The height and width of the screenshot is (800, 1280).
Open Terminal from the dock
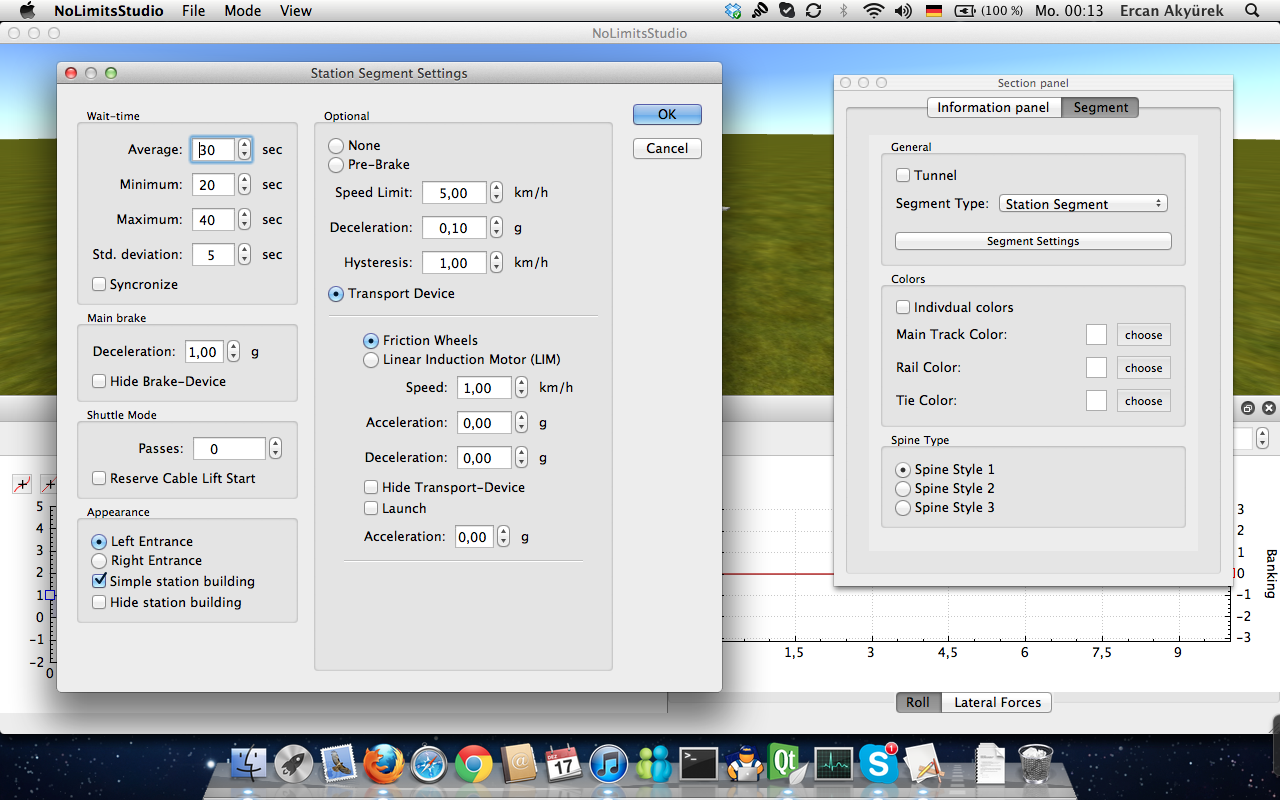click(698, 765)
